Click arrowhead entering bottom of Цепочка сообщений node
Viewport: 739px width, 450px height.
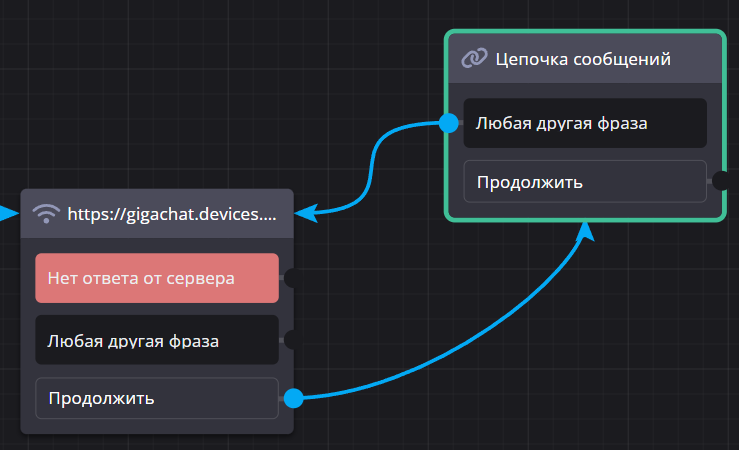point(585,232)
